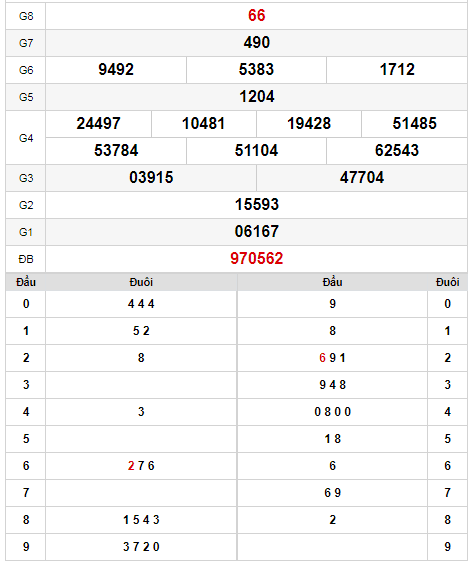
Task: Select G3 result 03915
Action: tap(151, 178)
